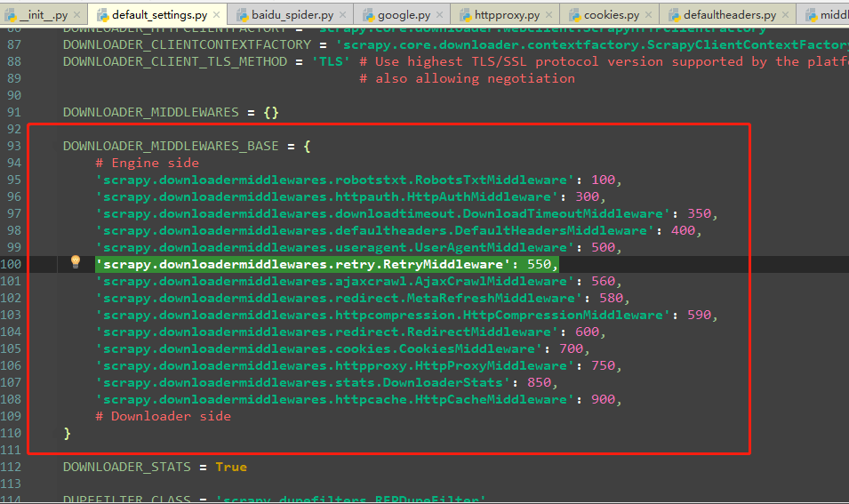This screenshot has width=849, height=504.
Task: Click the True value of DOWNLOADER_STATS
Action: (x=231, y=467)
